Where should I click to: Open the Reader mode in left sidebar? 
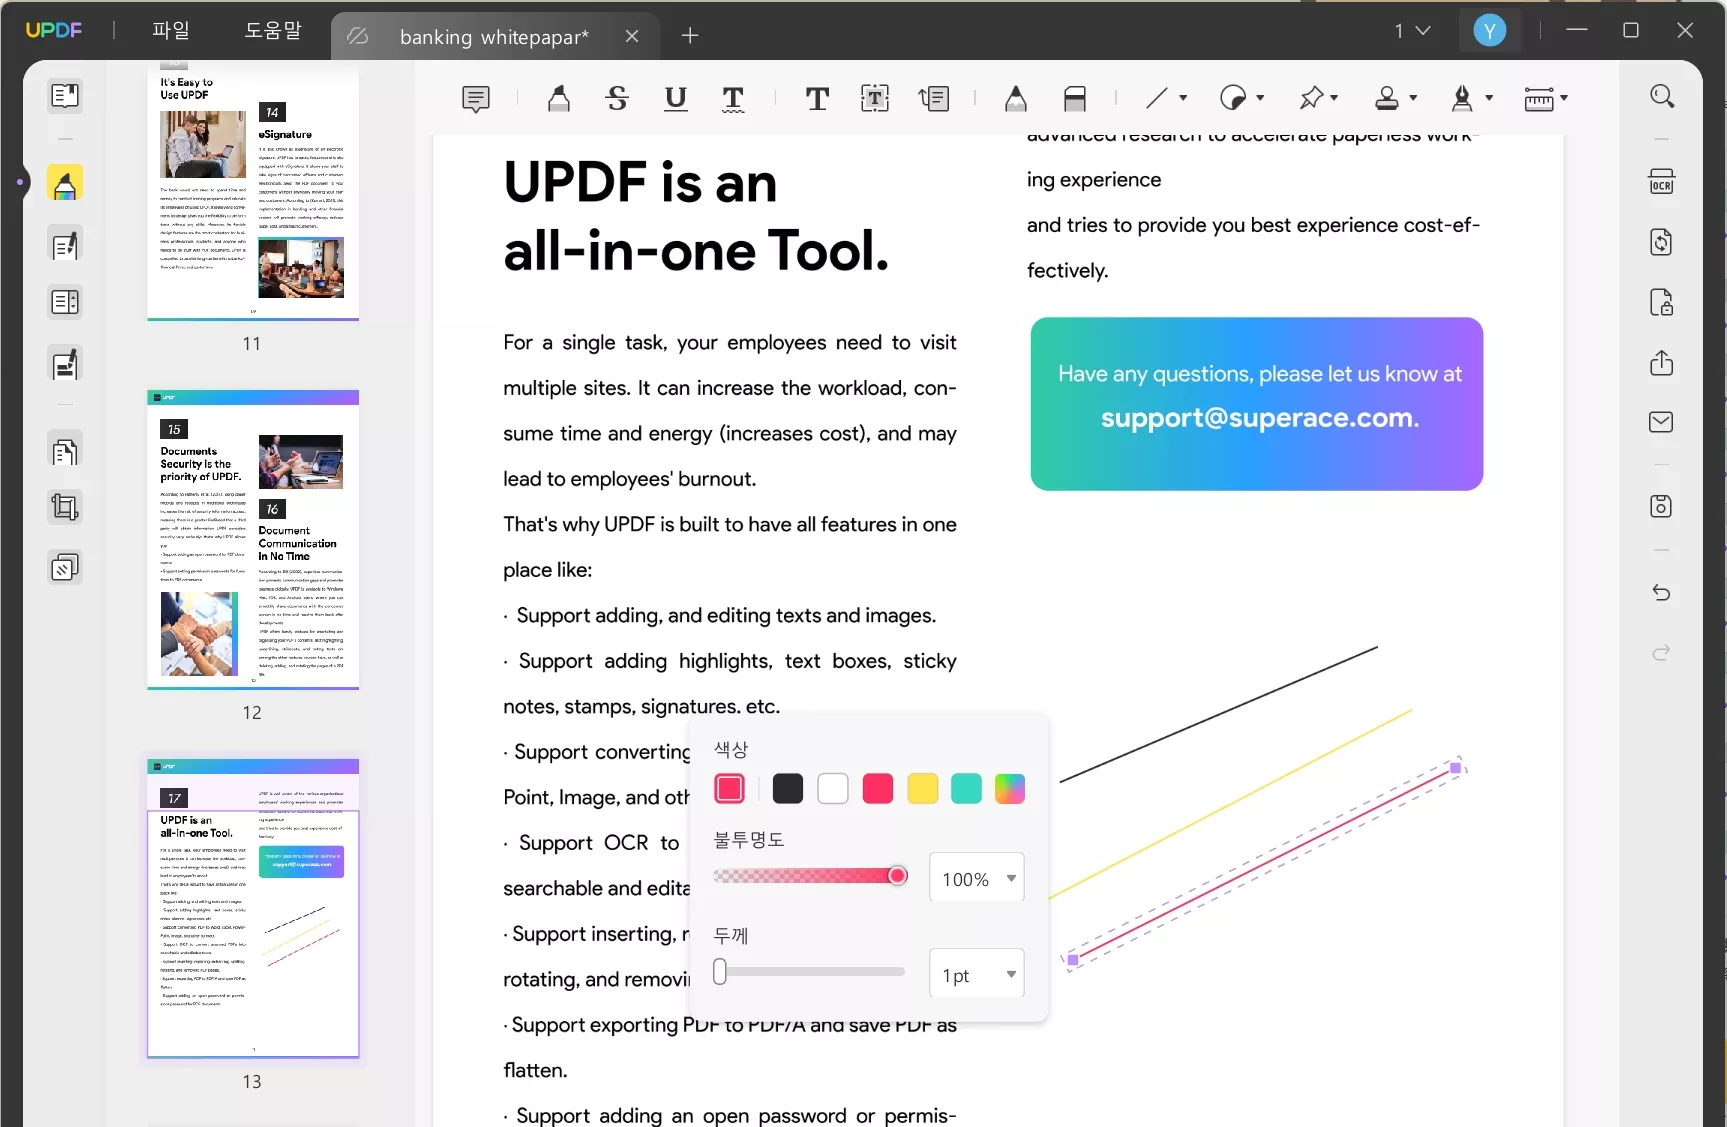click(65, 95)
